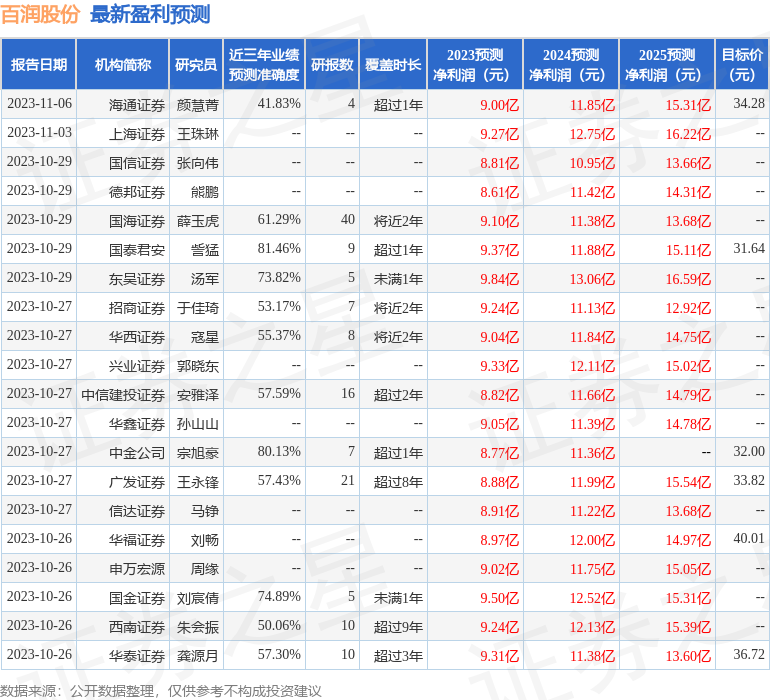770x700 pixels.
Task: Click accuracy value 80.13%
Action: 279,451
